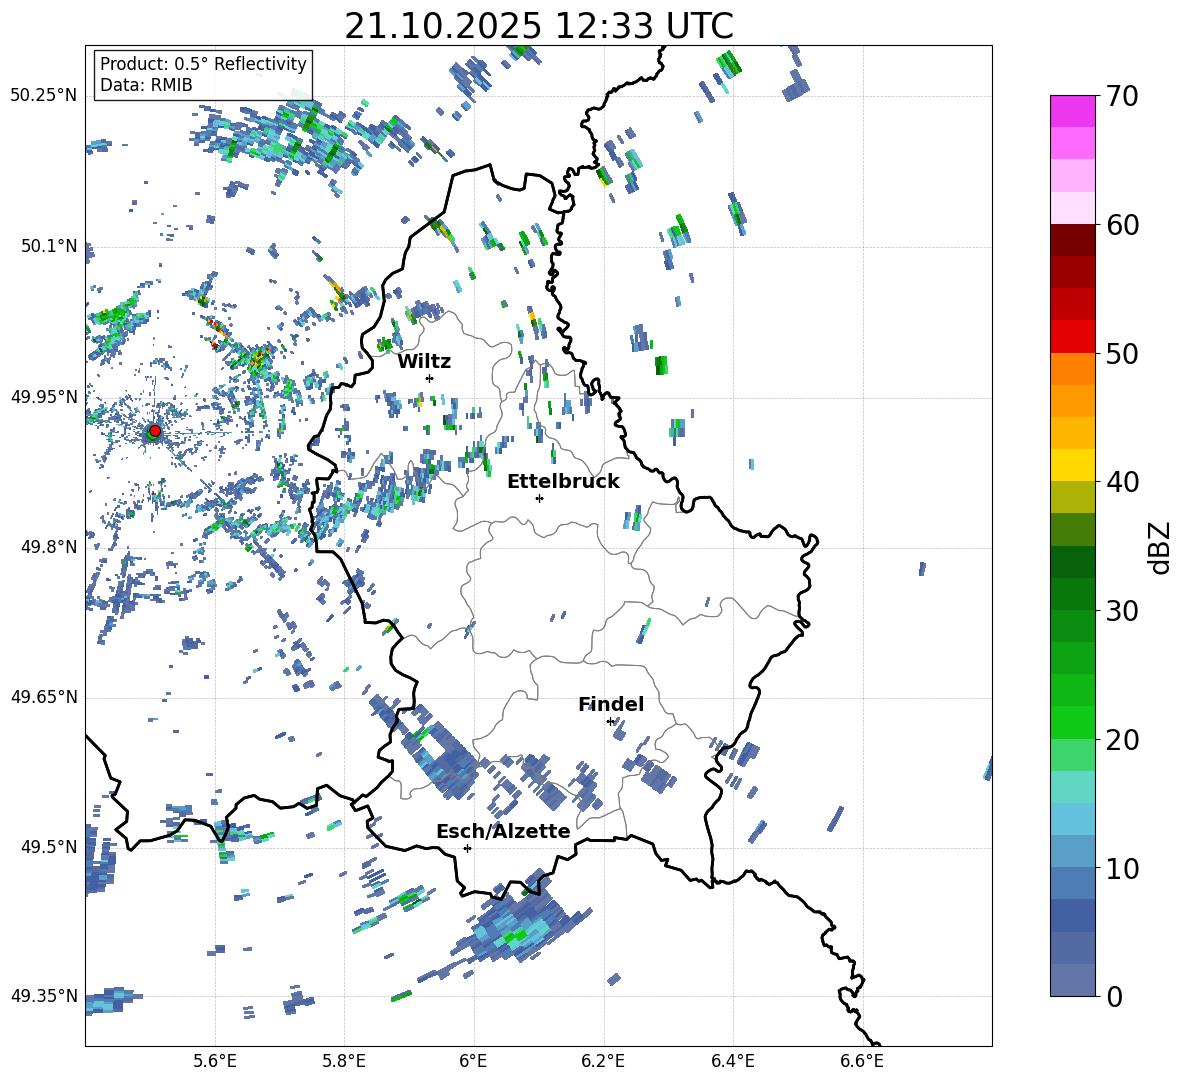This screenshot has width=1184, height=1081.
Task: Click the yellow colorbar segment above 40
Action: point(1072,465)
